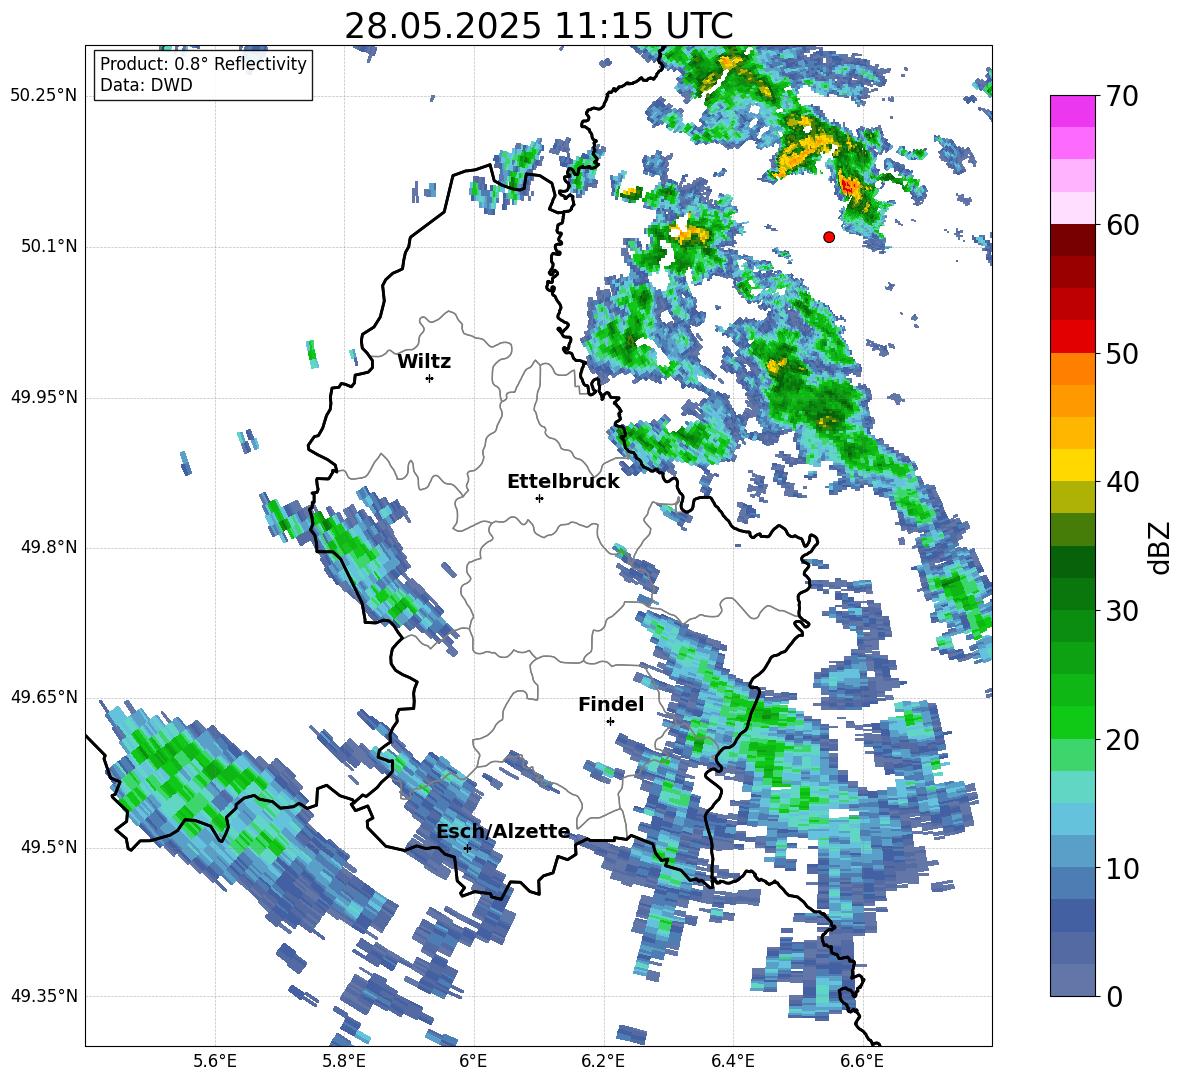Click the Findel station cross marker
Screen dimensions: 1184x1081
pos(610,722)
